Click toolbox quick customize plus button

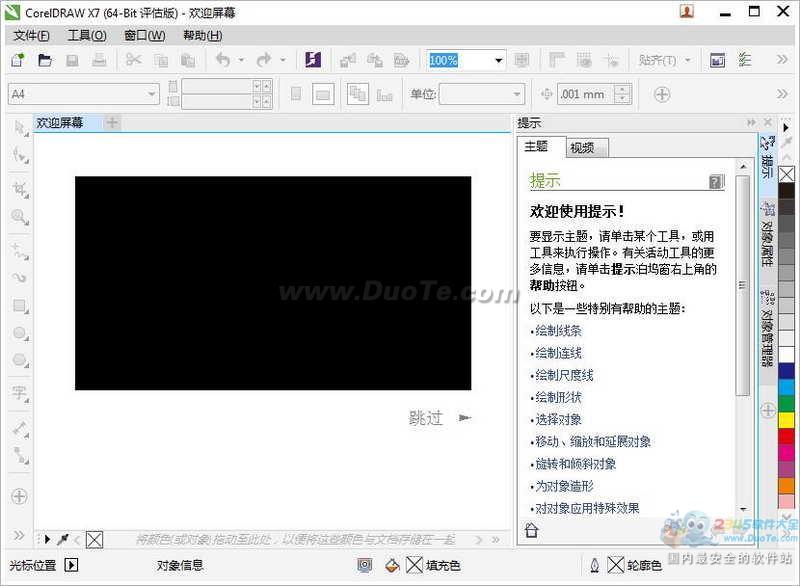(x=19, y=496)
